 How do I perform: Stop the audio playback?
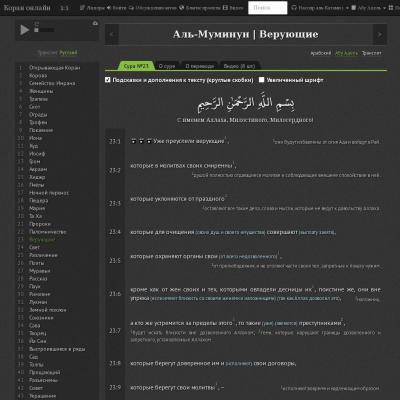pyautogui.click(x=36, y=30)
